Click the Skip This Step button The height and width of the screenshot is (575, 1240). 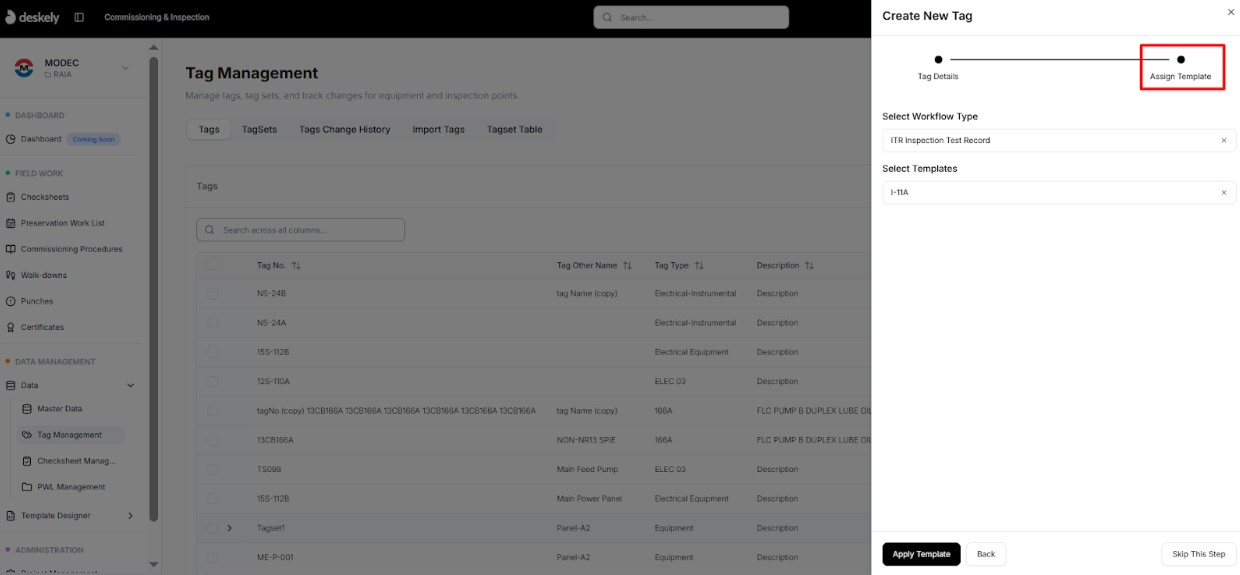pos(1199,554)
